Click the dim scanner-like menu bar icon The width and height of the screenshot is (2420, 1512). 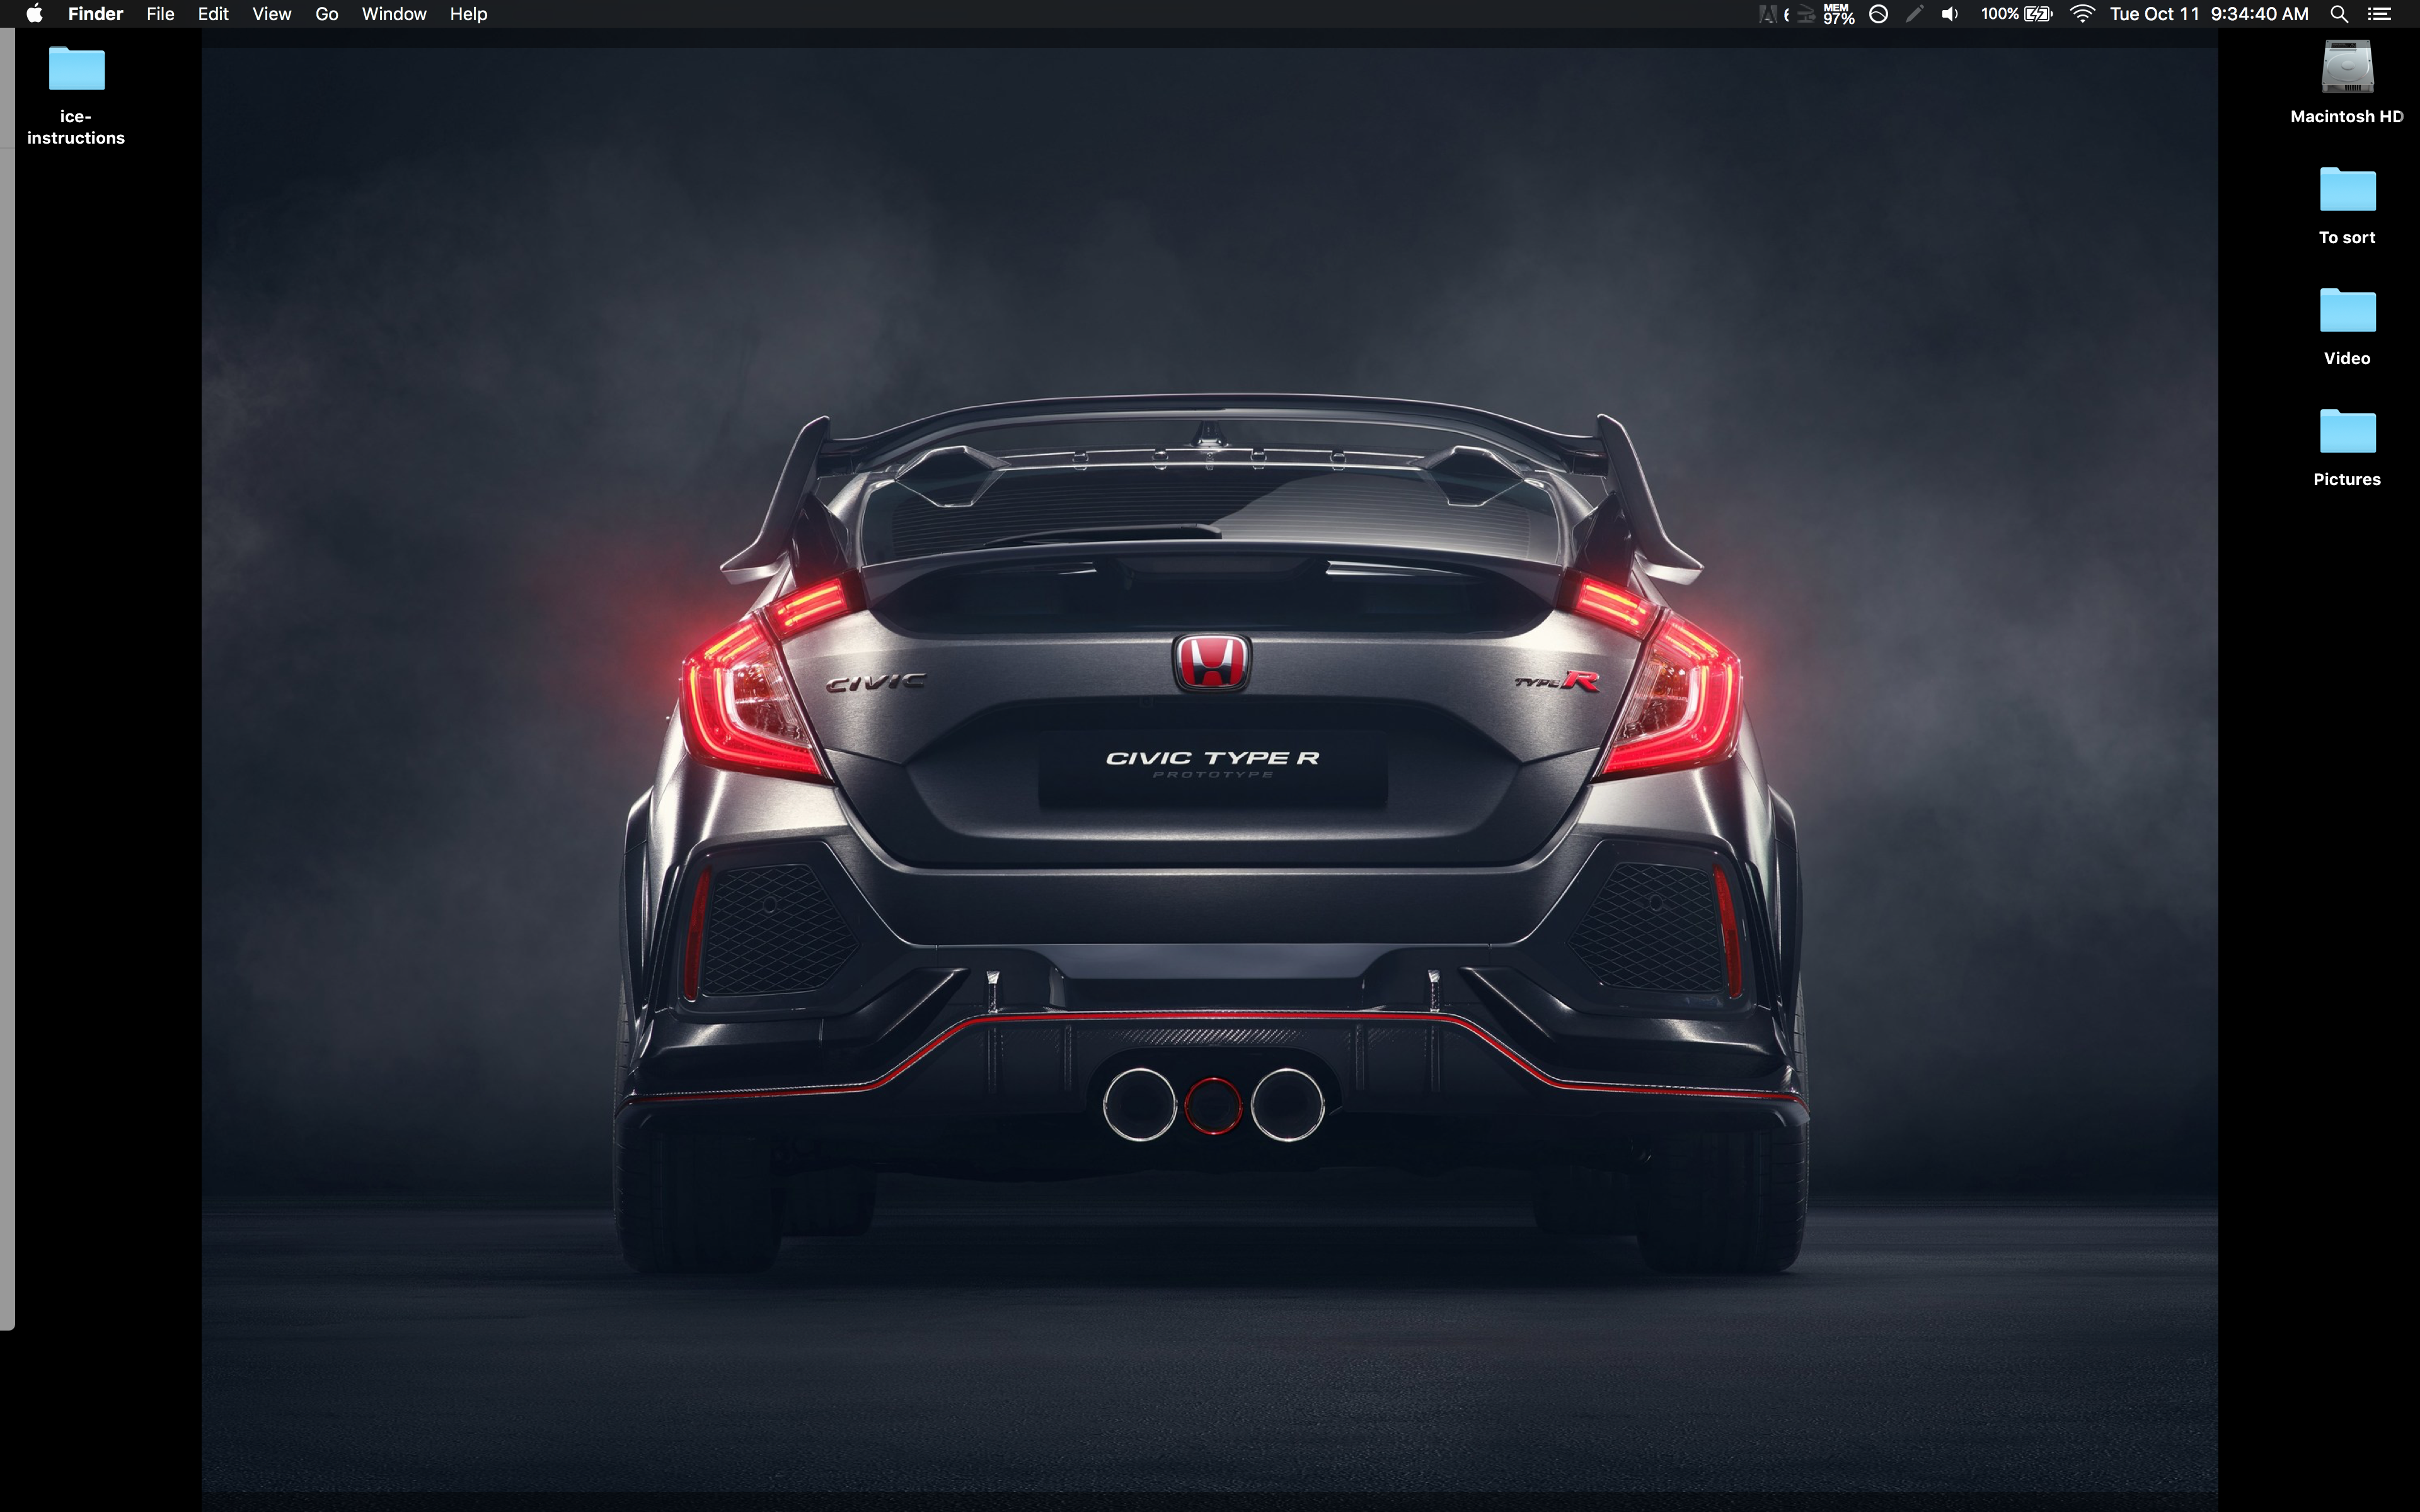1806,14
